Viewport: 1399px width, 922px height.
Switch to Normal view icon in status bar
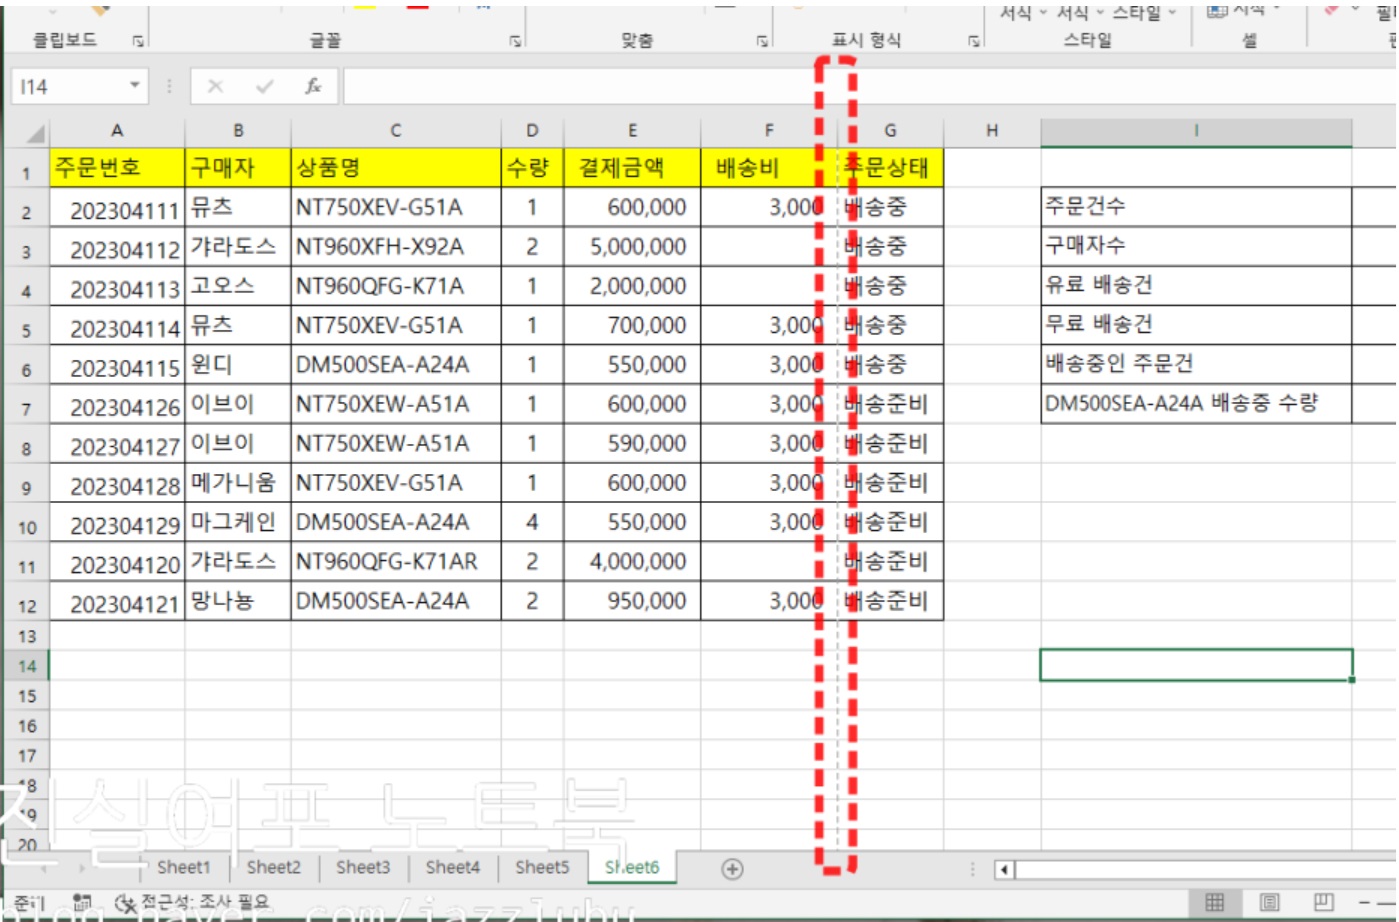pos(1215,903)
